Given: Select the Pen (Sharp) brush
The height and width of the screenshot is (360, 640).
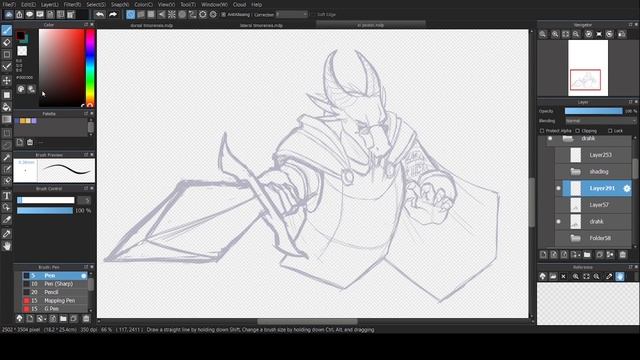Looking at the screenshot, I should [55, 284].
